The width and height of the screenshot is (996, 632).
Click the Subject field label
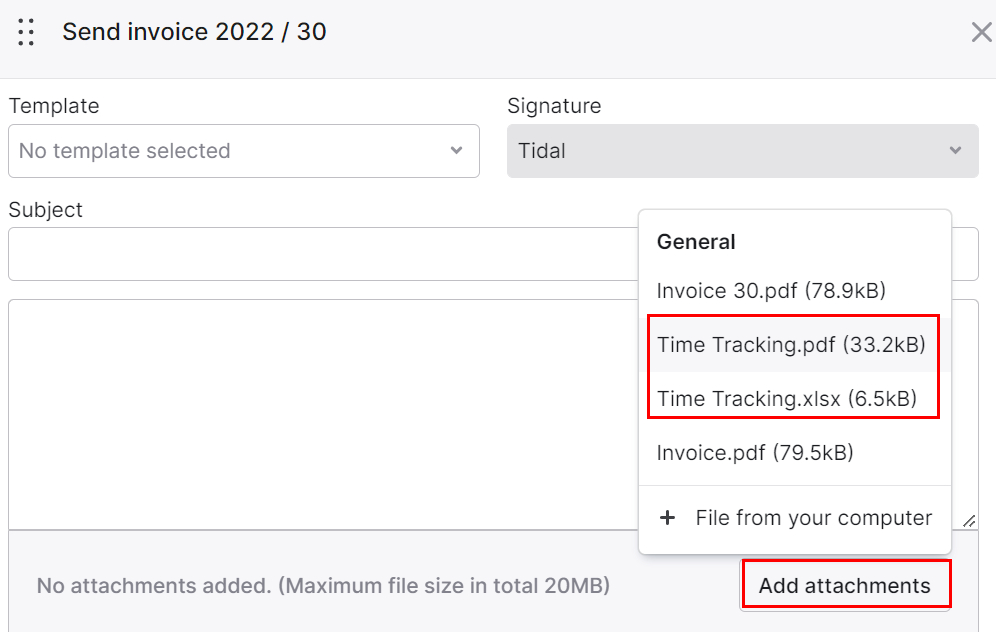(46, 210)
